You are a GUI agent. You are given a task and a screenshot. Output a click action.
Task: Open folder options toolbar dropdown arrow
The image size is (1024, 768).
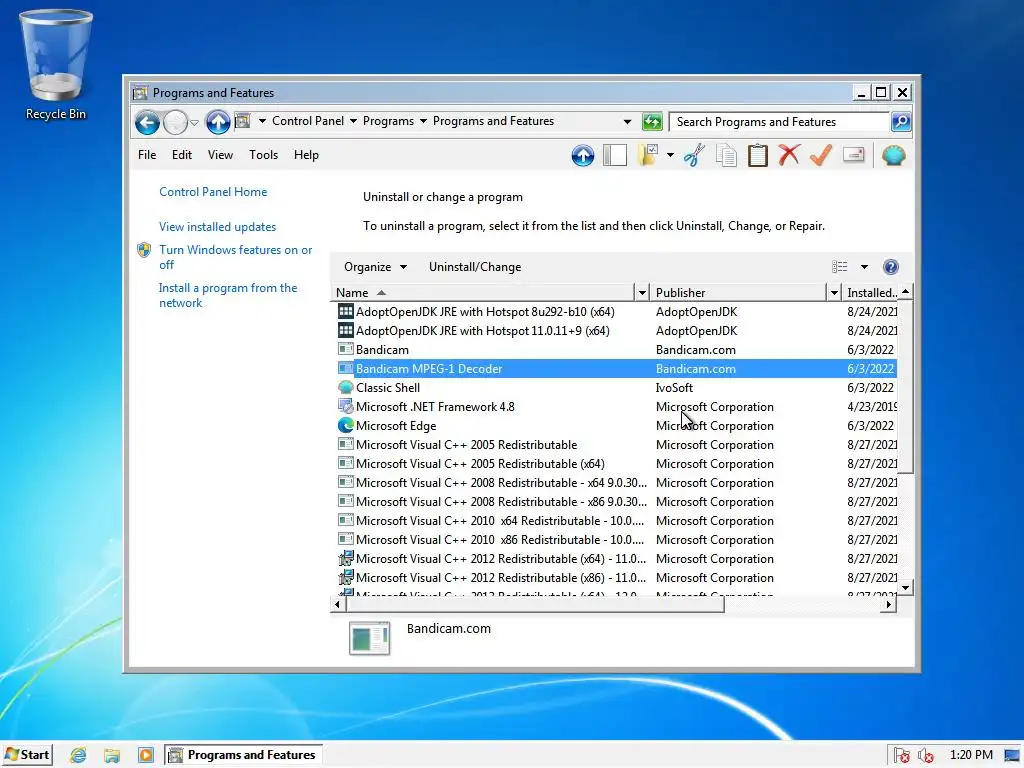tap(670, 155)
